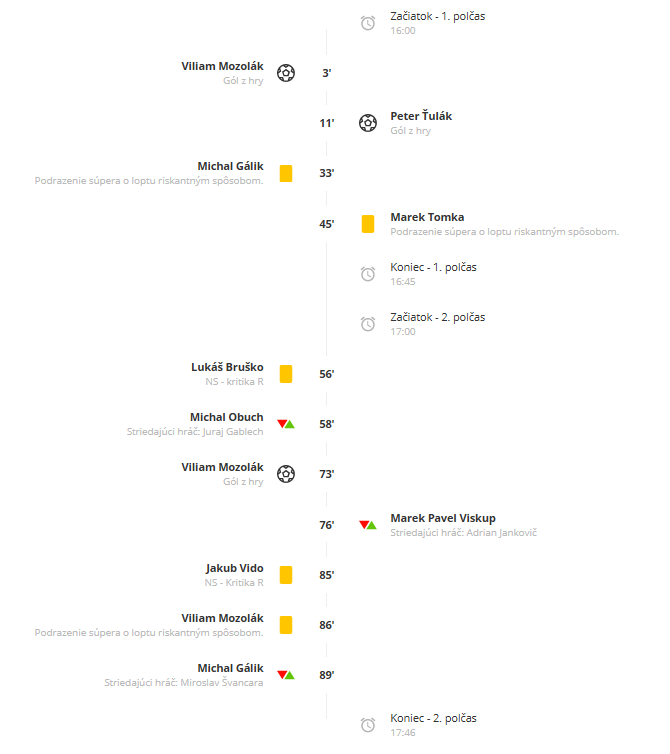Click Marek Tomka's yellow card icon

pos(368,224)
